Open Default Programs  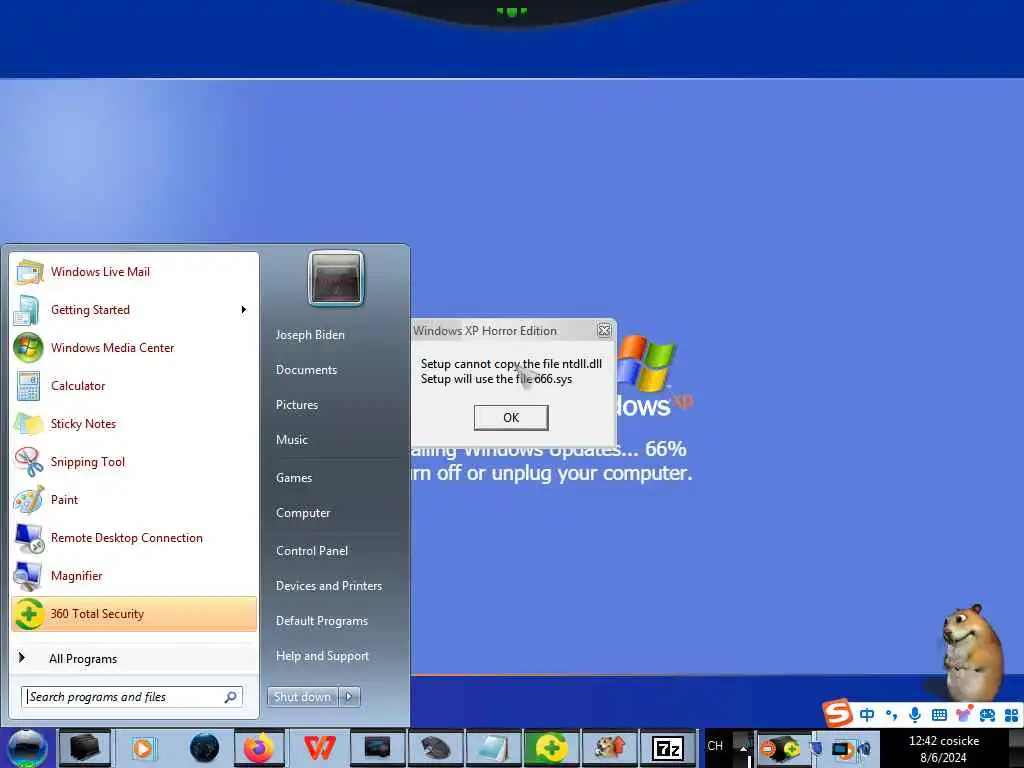(x=321, y=621)
